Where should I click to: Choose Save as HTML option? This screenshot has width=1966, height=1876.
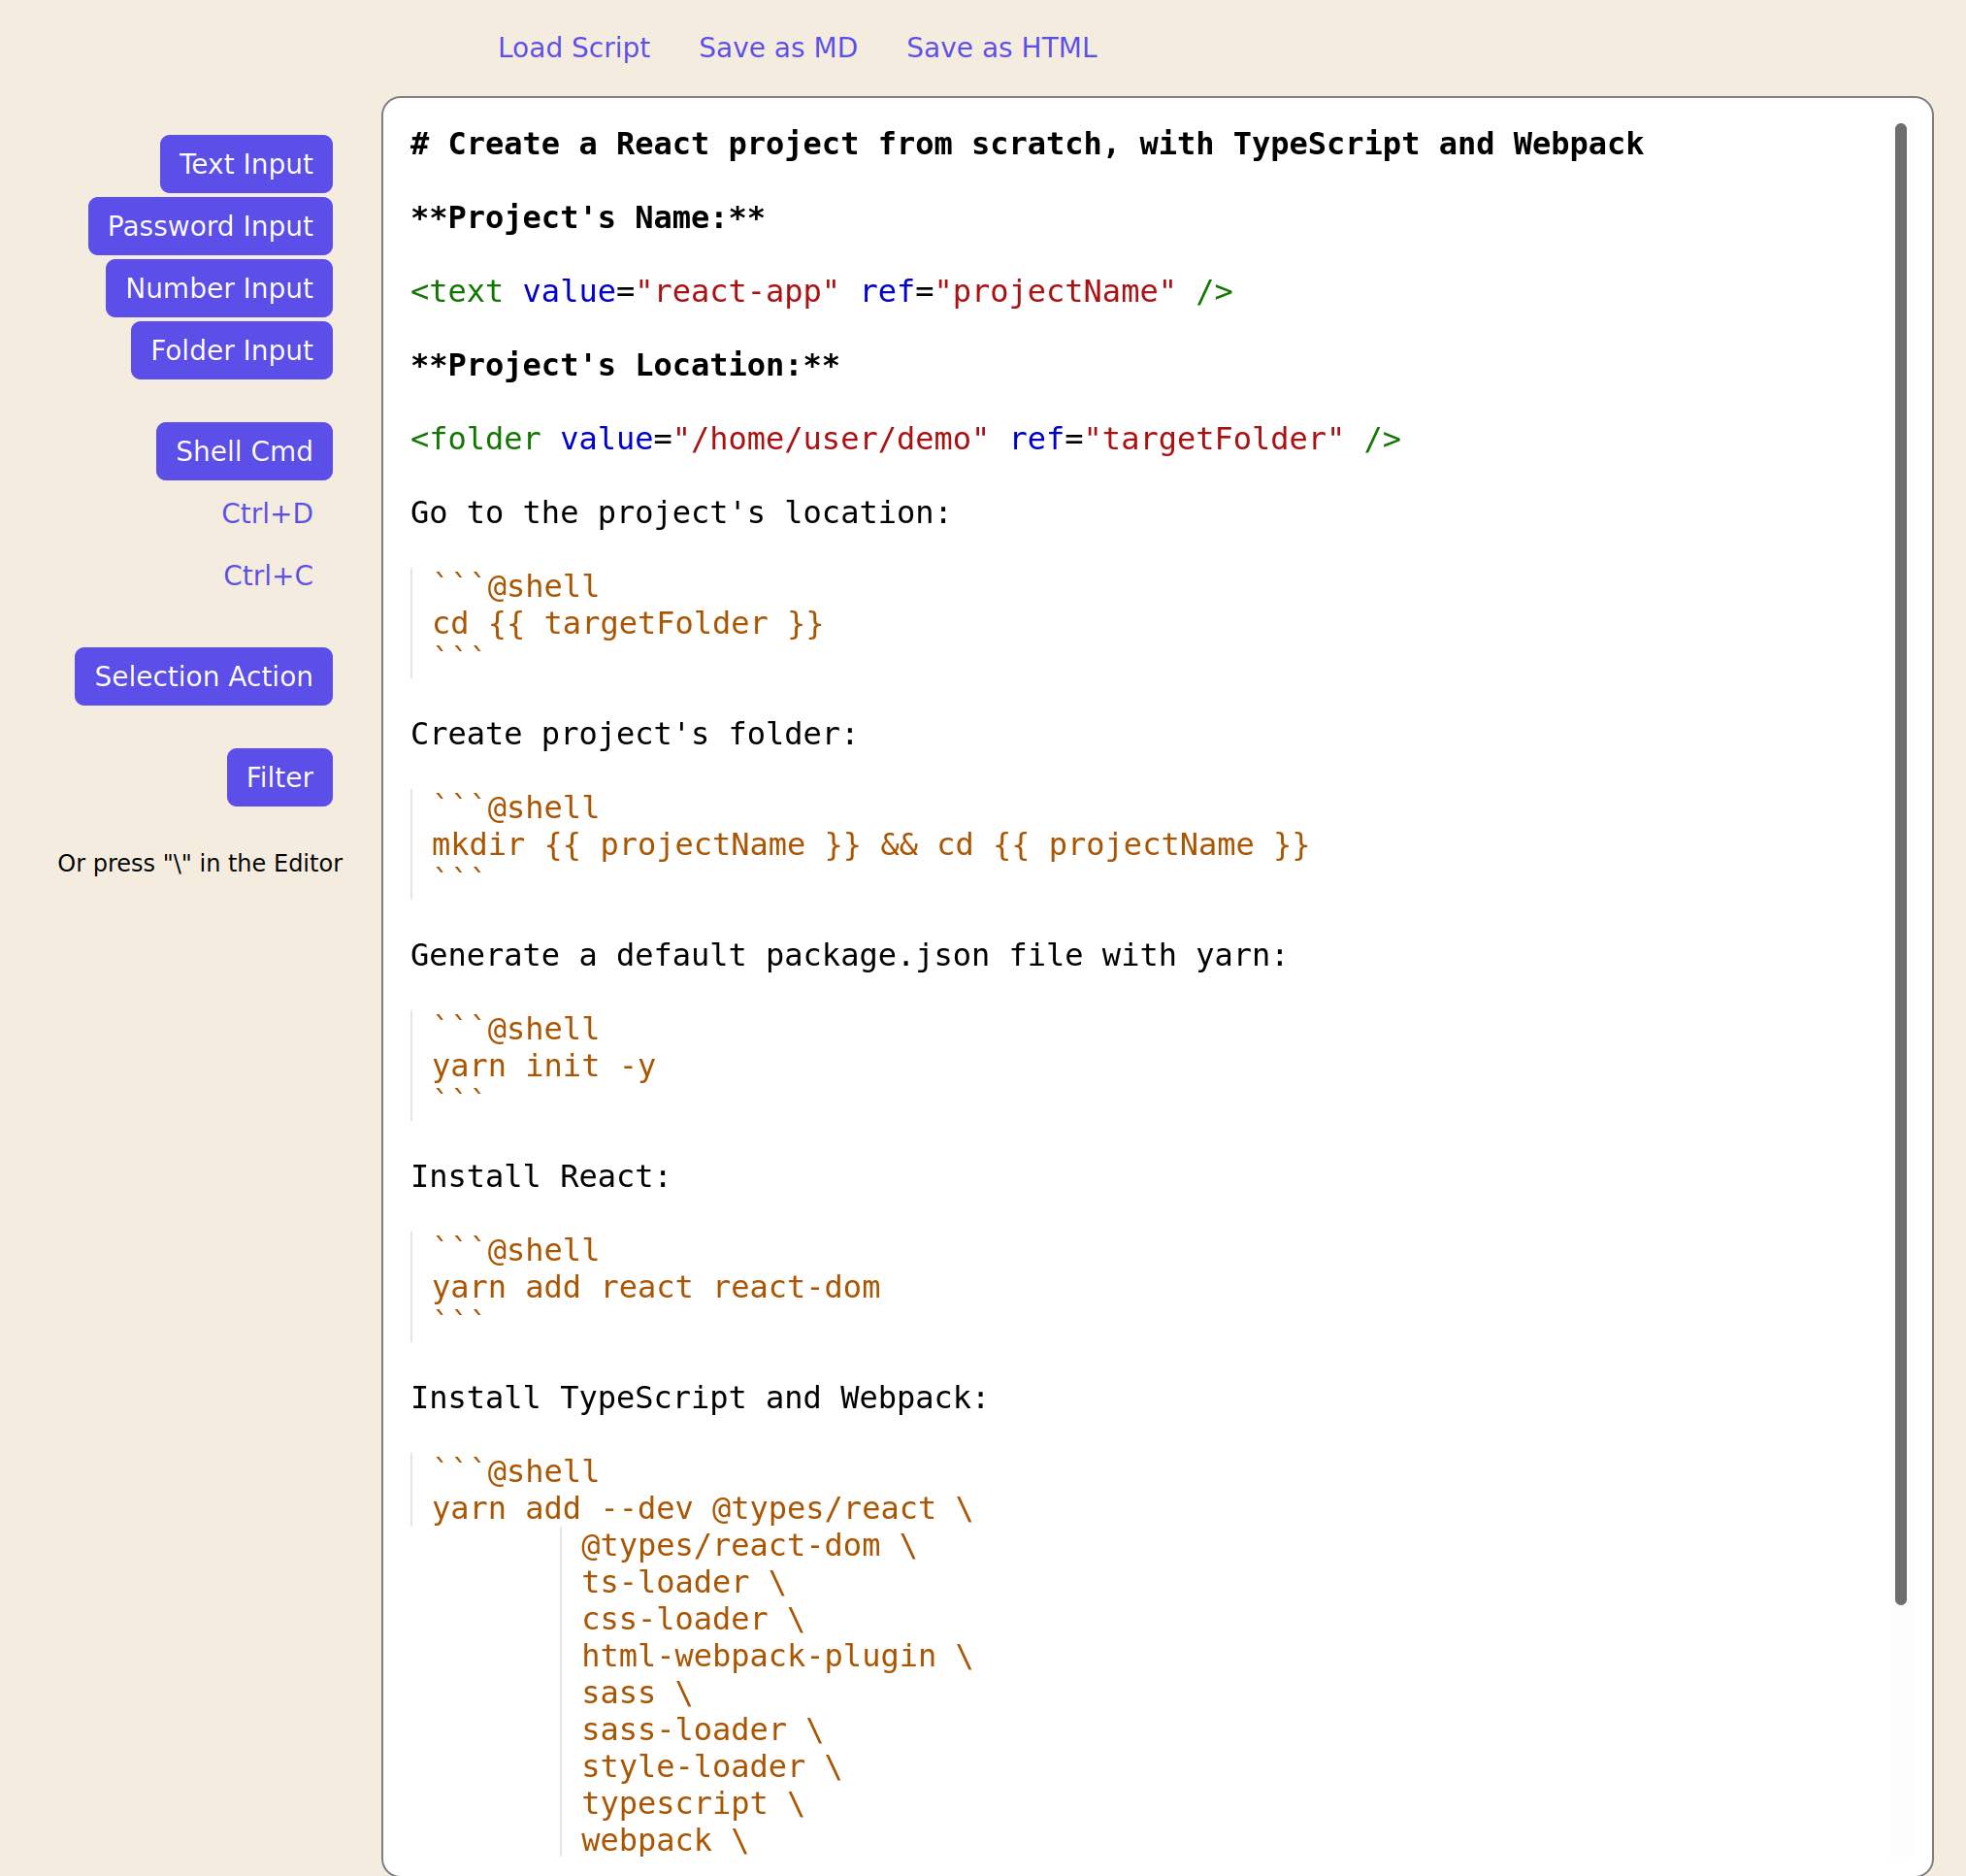[x=1001, y=48]
